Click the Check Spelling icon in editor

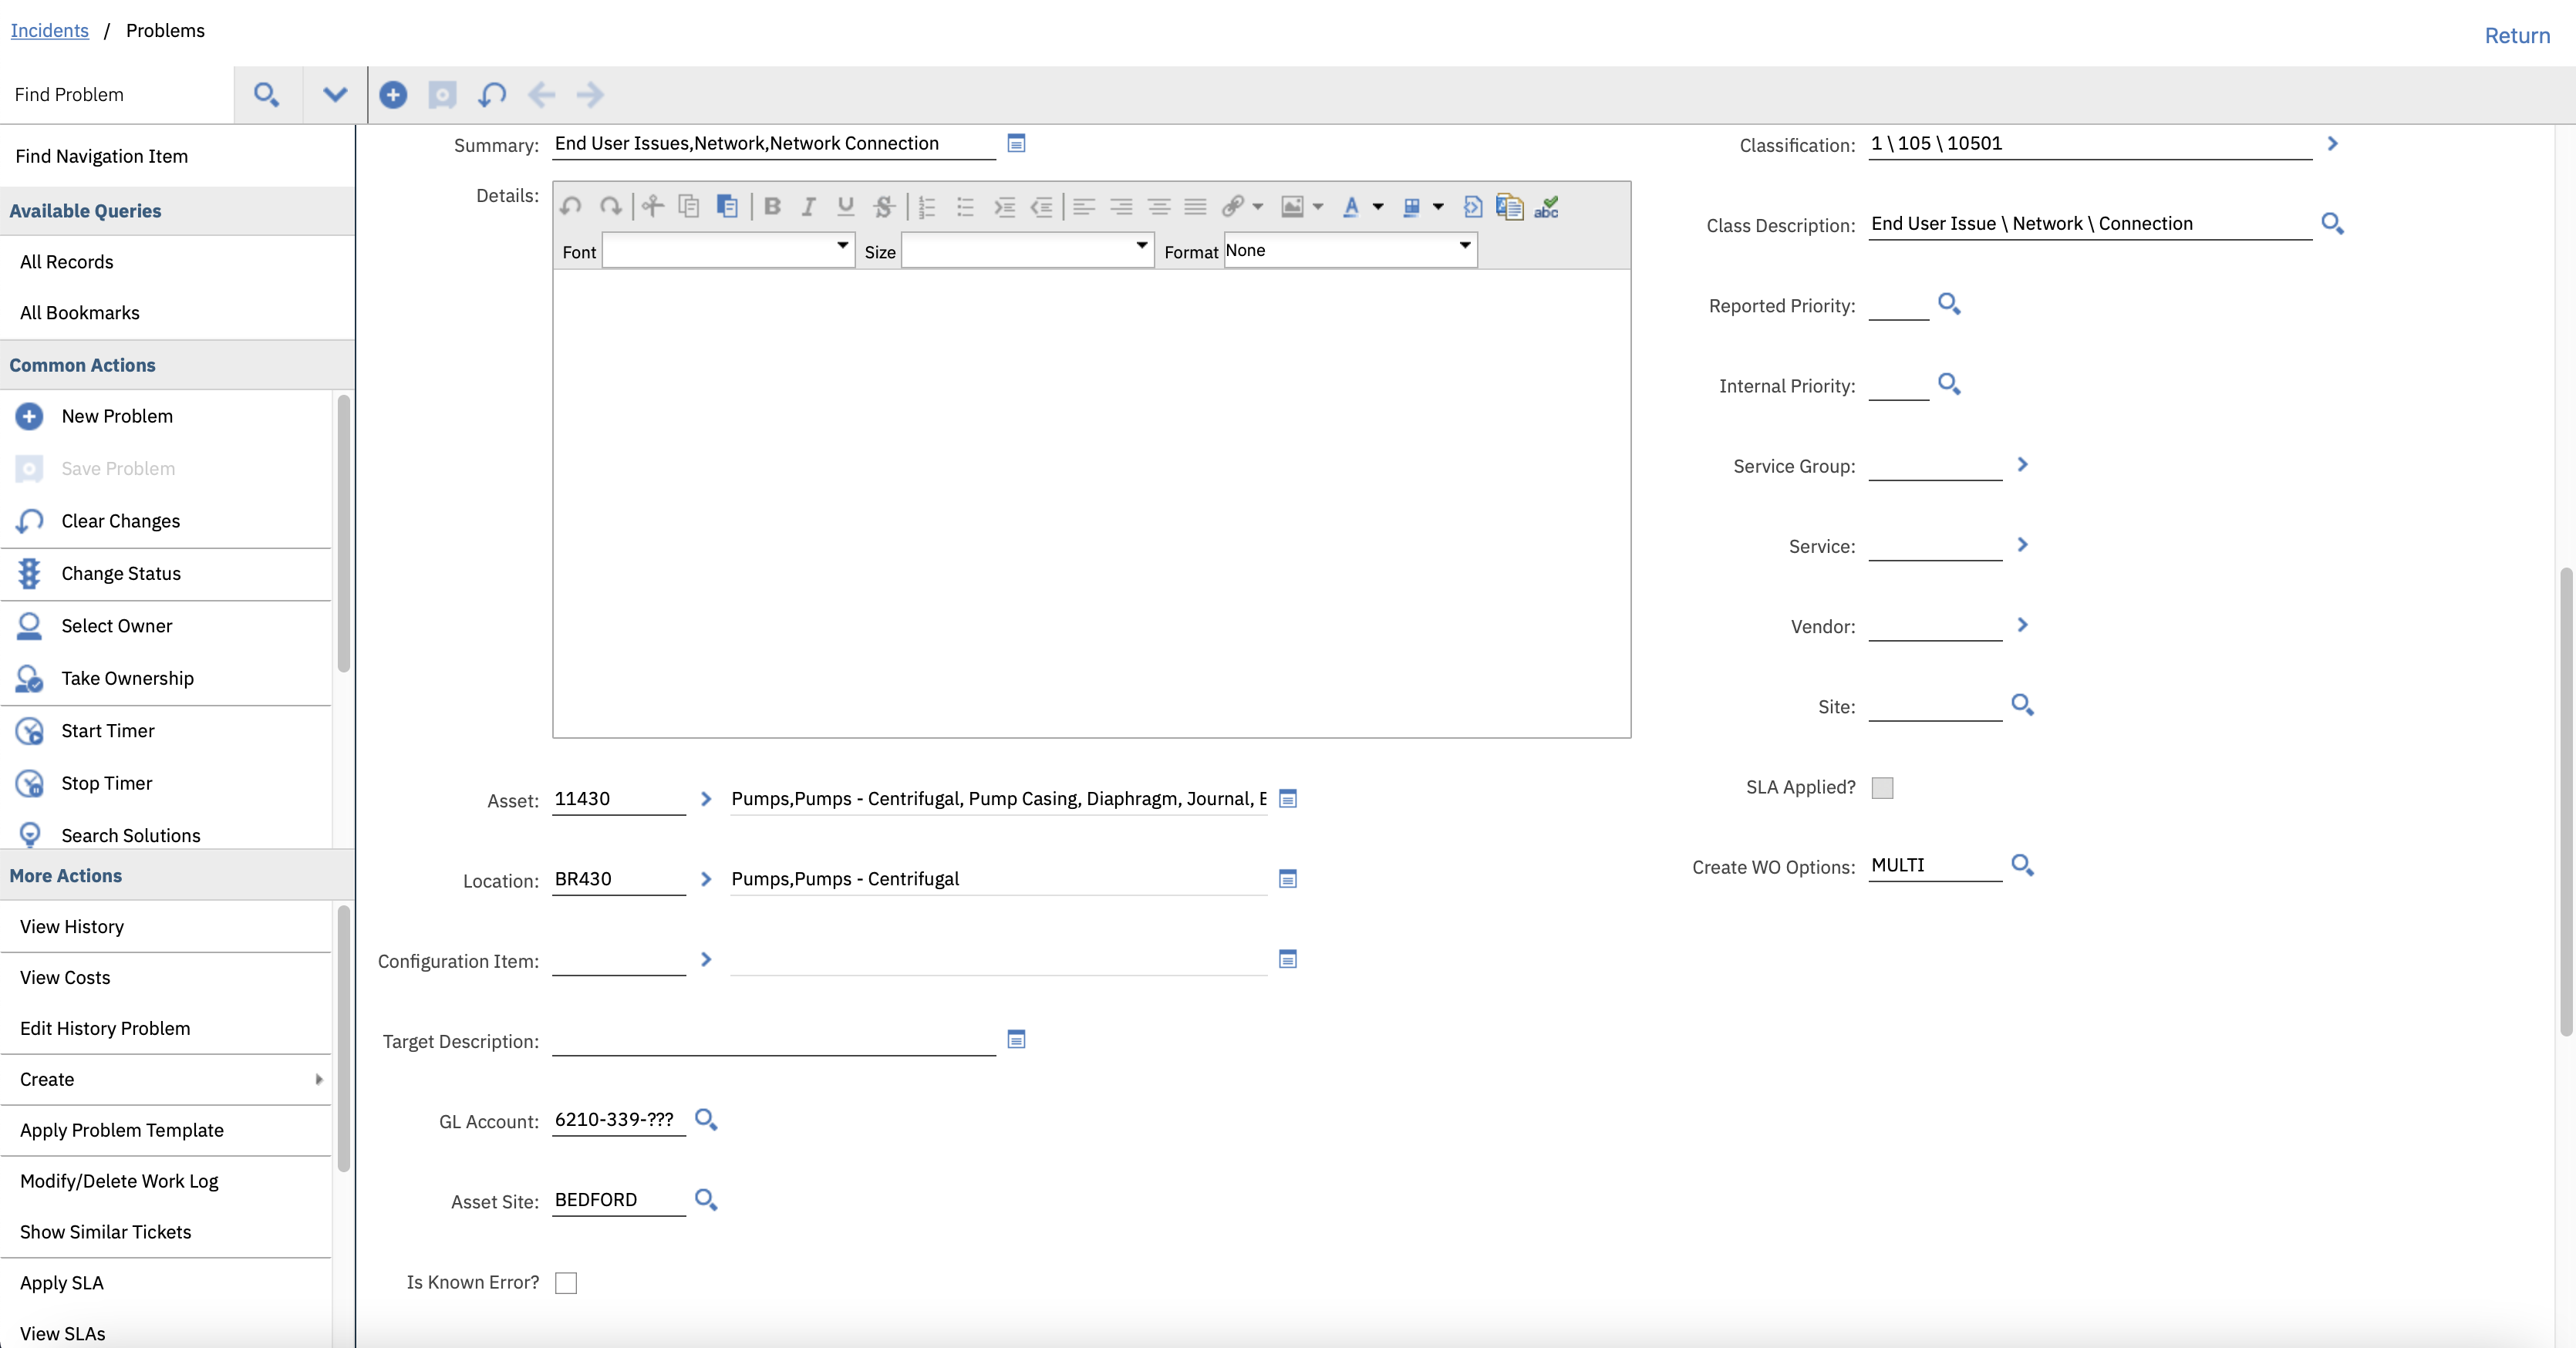pos(1546,207)
